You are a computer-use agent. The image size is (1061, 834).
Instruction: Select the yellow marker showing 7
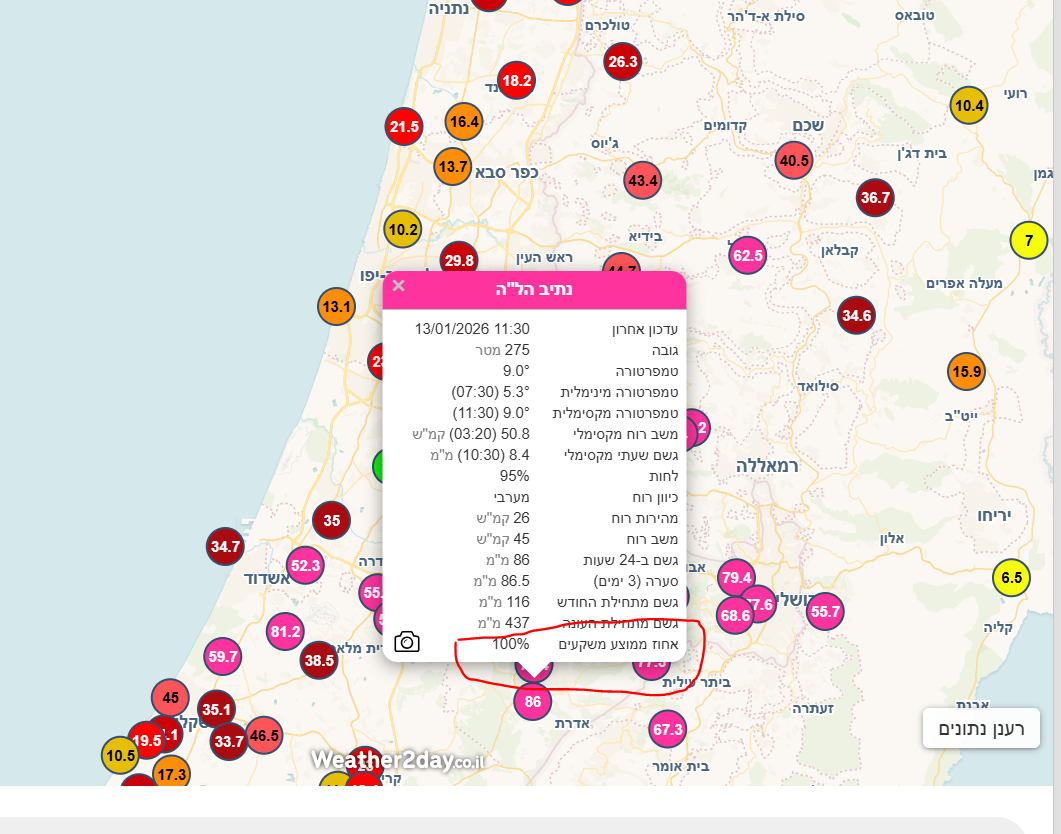(x=1028, y=240)
